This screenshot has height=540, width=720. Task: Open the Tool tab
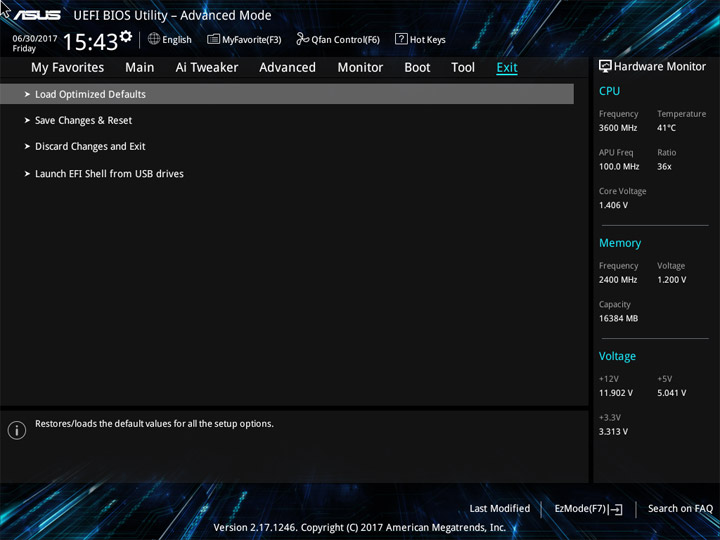pyautogui.click(x=463, y=68)
